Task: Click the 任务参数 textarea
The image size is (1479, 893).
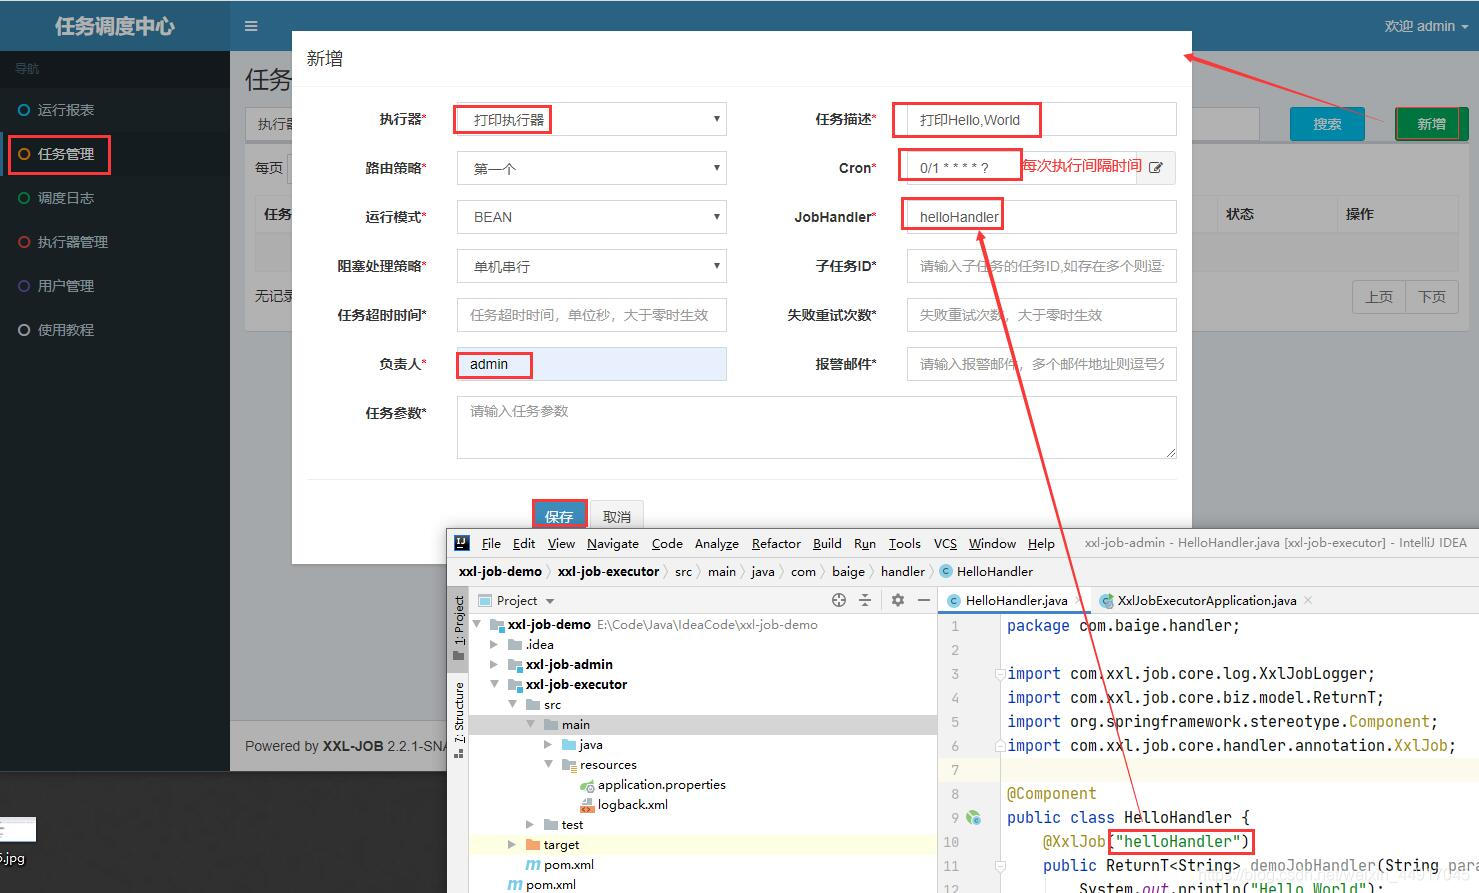Action: 816,427
